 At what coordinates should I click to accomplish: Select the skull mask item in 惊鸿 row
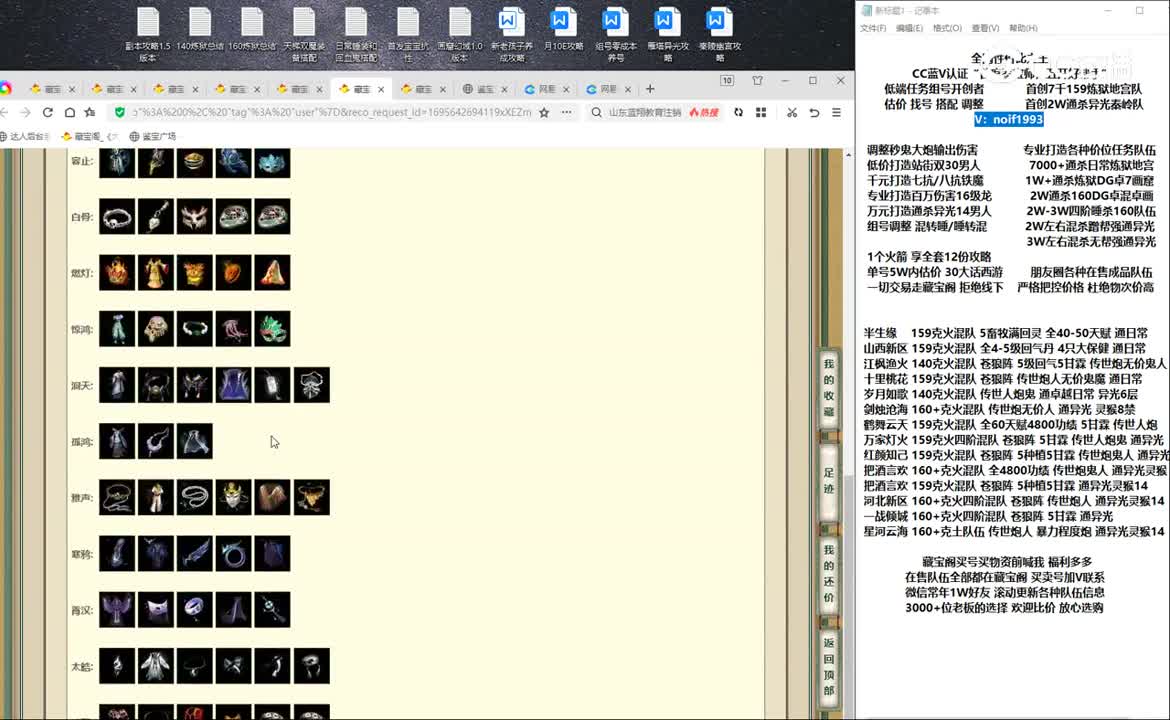pyautogui.click(x=156, y=328)
